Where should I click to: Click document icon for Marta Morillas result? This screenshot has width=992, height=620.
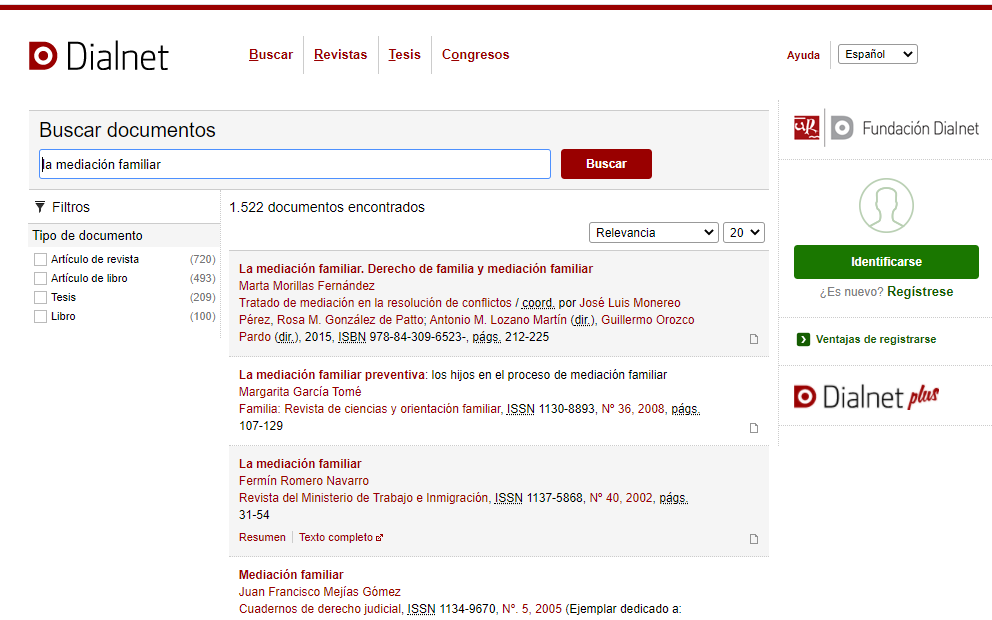754,339
